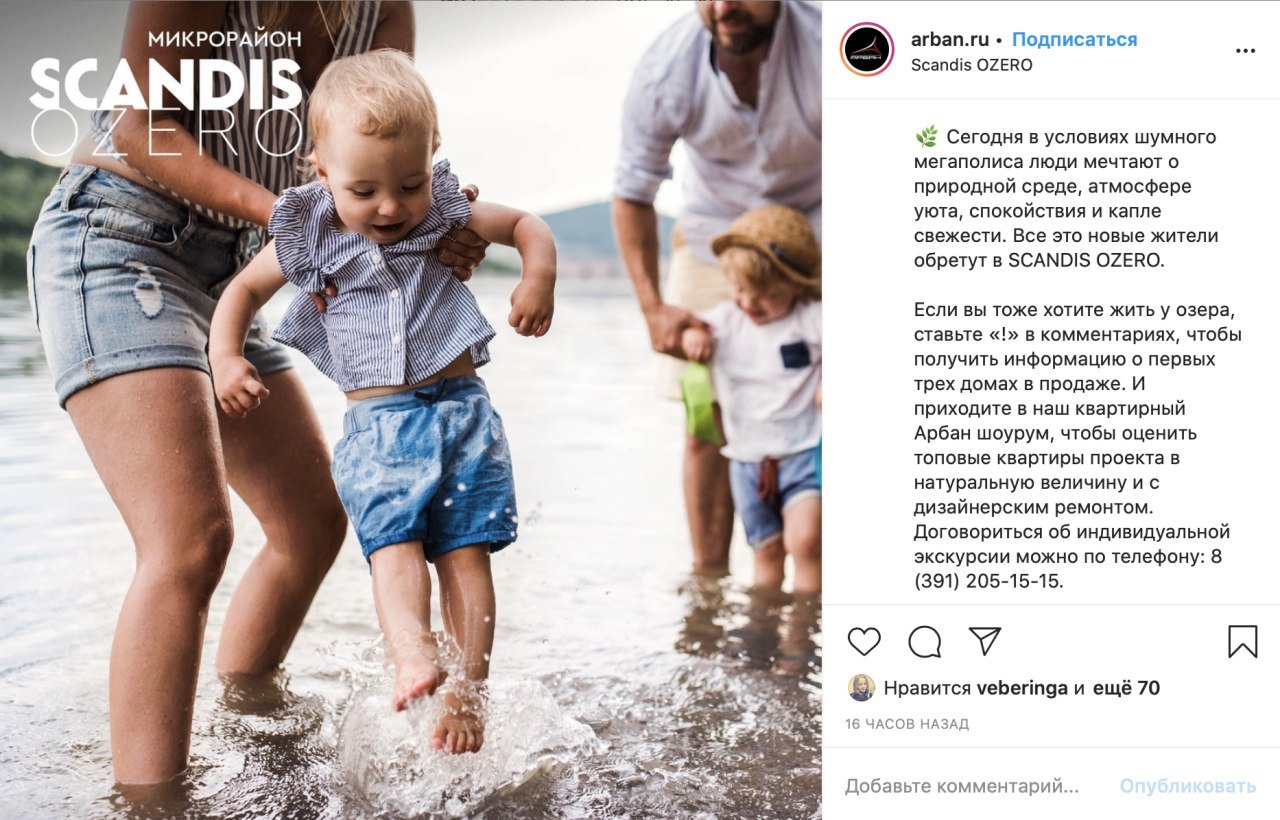Viewport: 1280px width, 820px height.
Task: Click the main post photo of toddler
Action: [411, 410]
